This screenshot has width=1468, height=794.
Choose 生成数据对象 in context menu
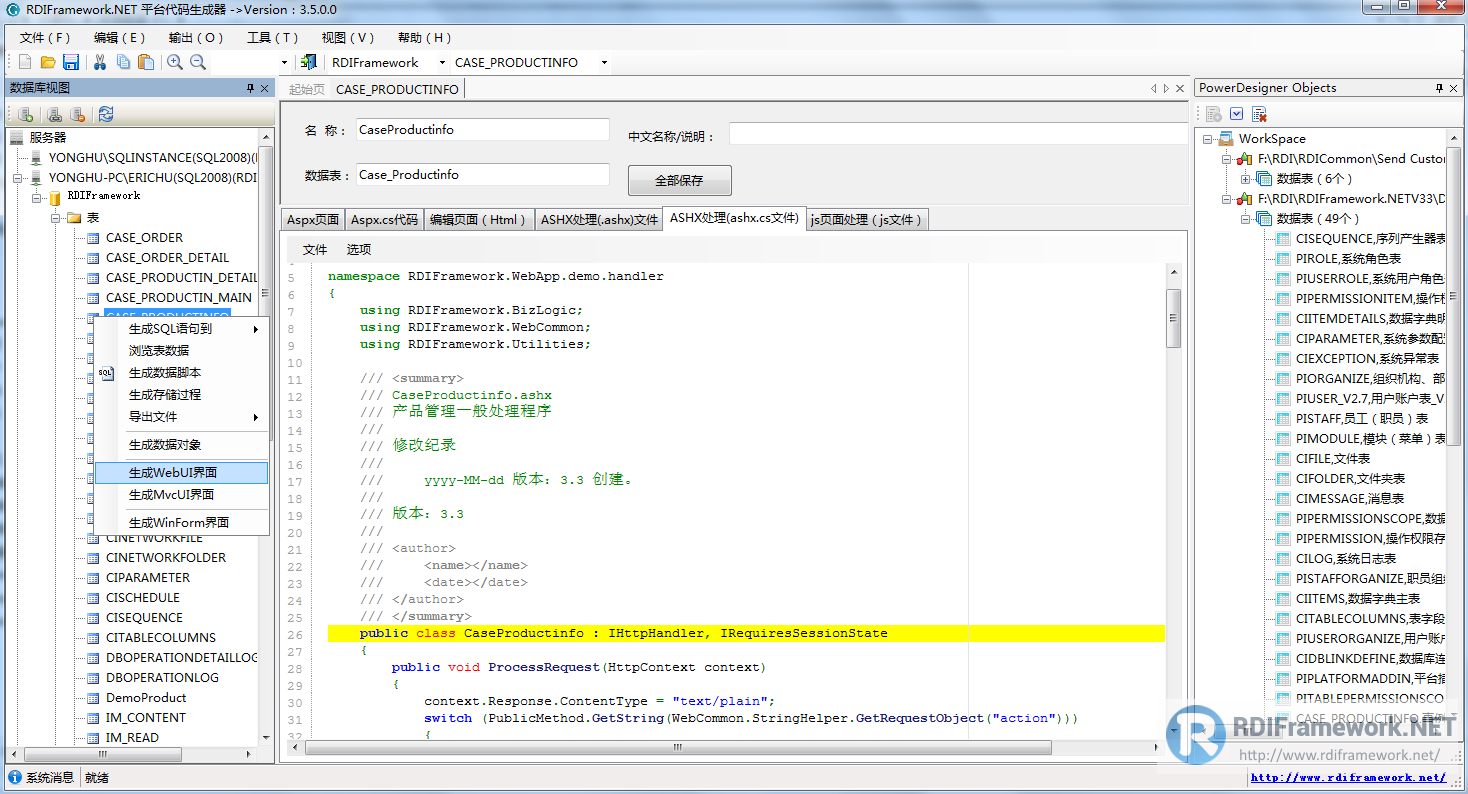click(x=181, y=445)
